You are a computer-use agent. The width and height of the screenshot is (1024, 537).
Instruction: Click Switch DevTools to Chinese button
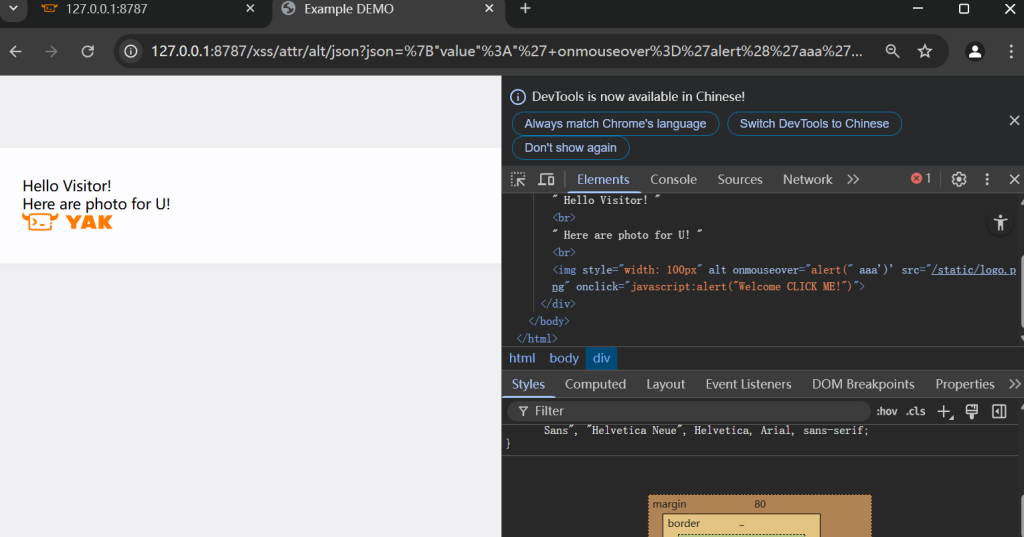(814, 124)
